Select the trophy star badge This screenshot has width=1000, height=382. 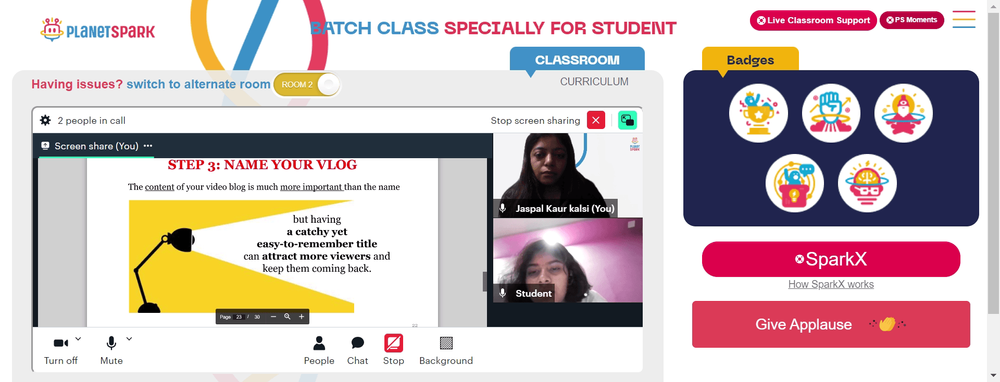758,114
